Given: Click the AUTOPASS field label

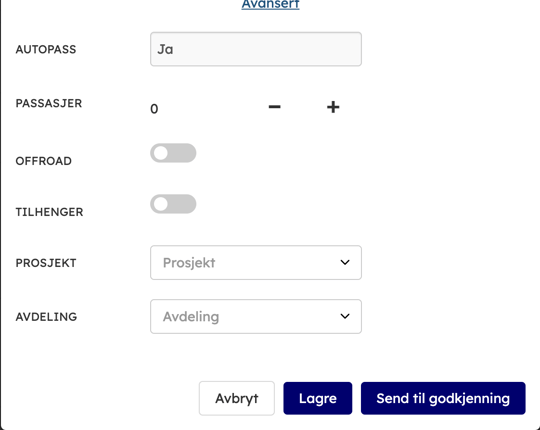Looking at the screenshot, I should [x=46, y=49].
